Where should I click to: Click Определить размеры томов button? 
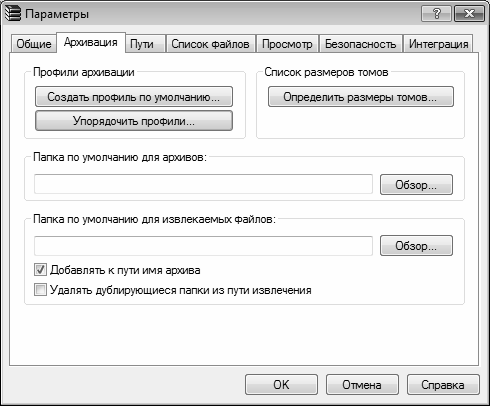pos(361,97)
